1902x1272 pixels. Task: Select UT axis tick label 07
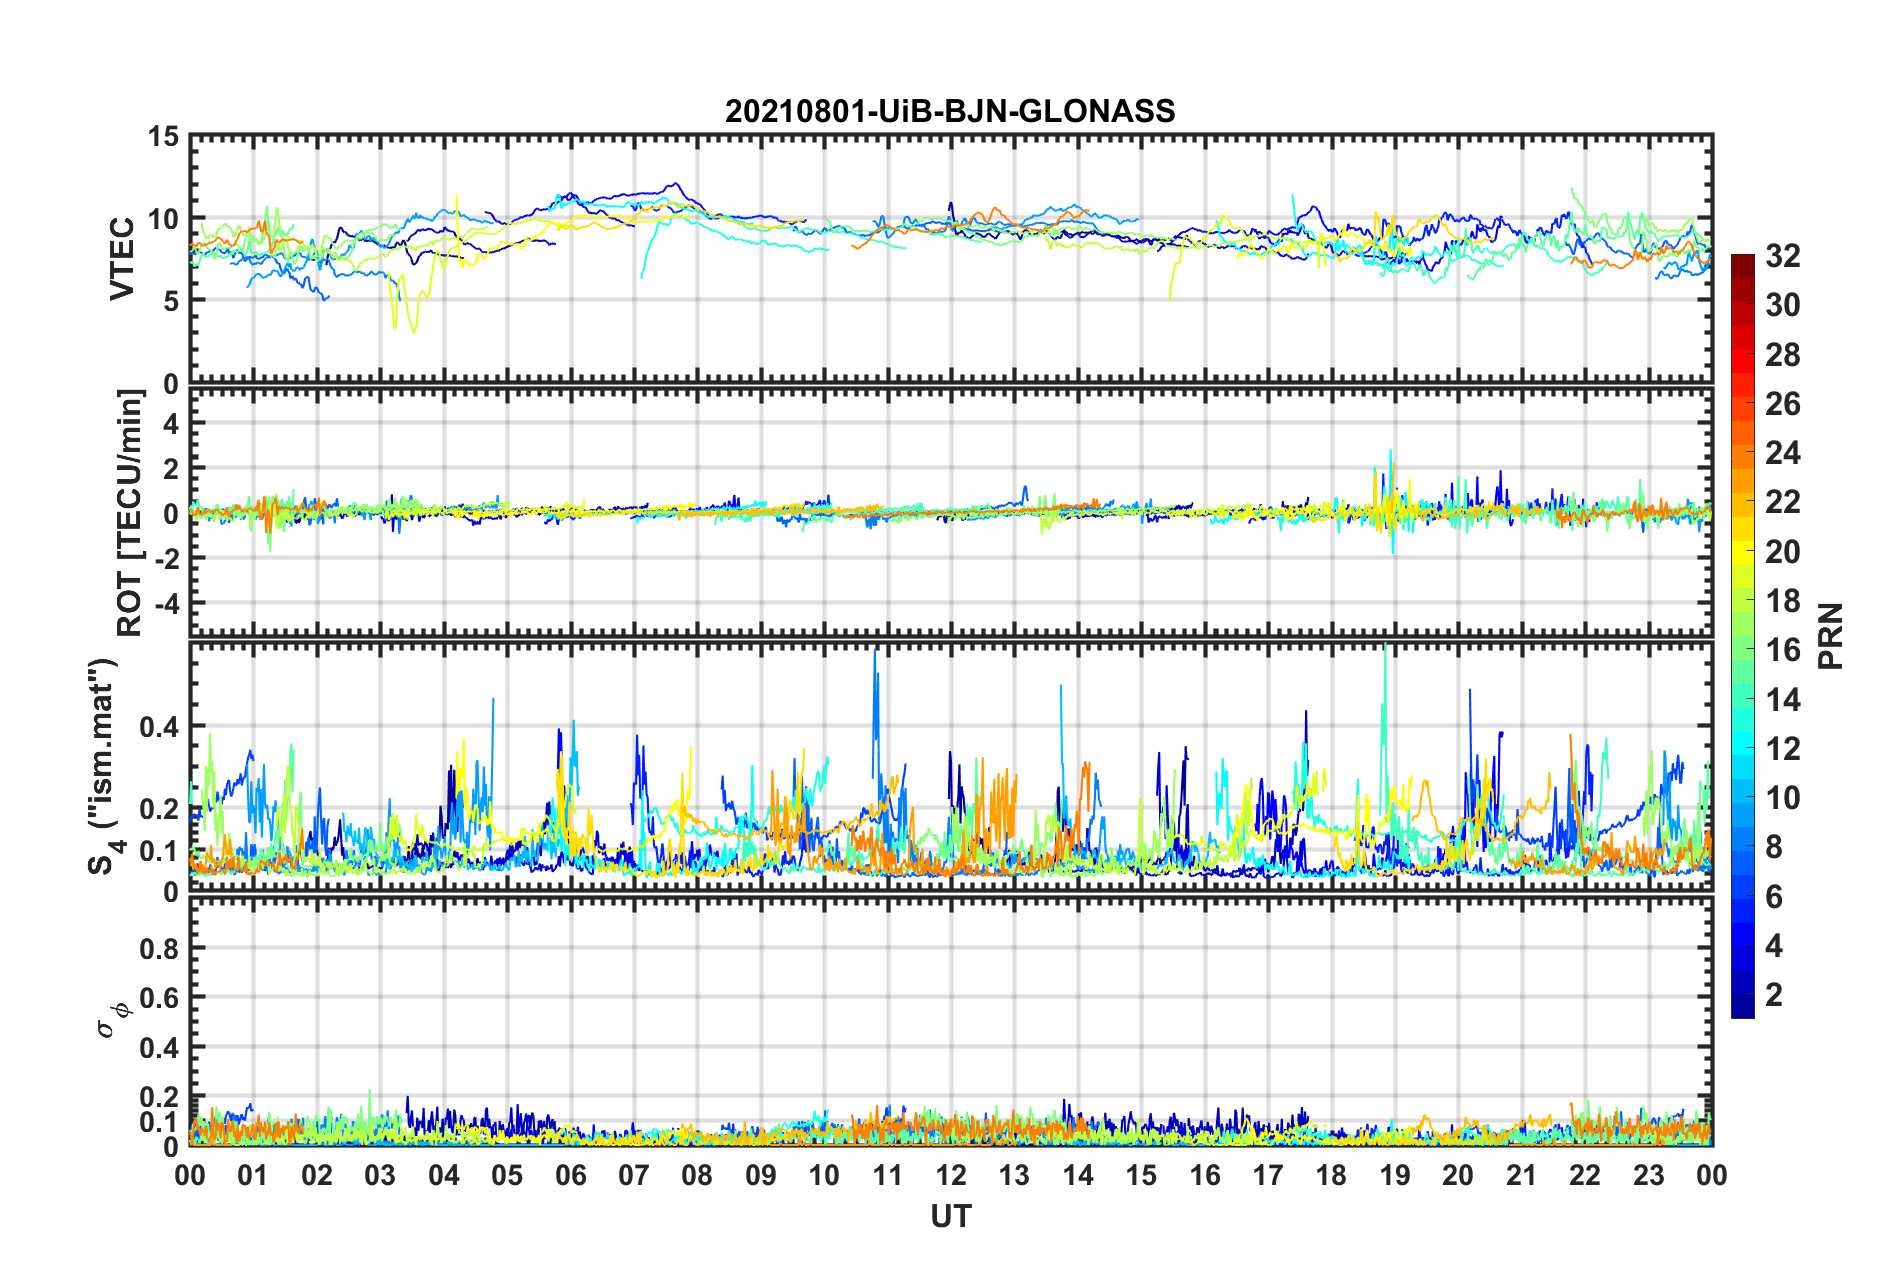pos(634,1175)
